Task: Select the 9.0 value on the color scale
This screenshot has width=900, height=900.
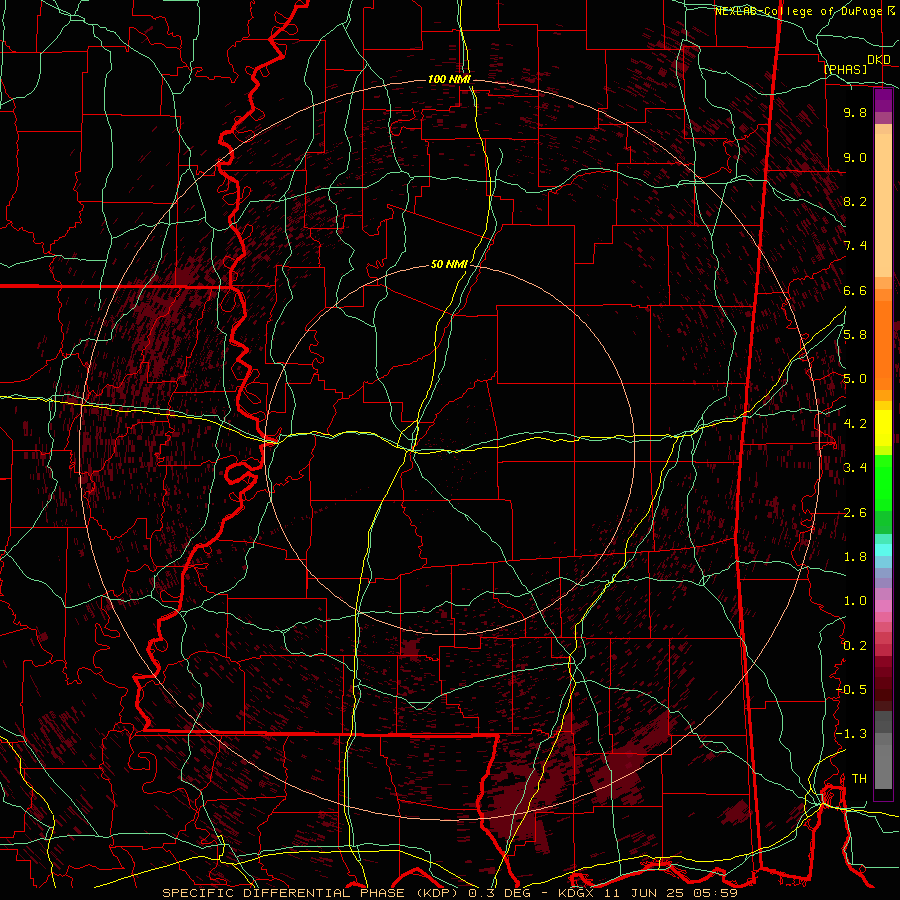Action: 855,157
